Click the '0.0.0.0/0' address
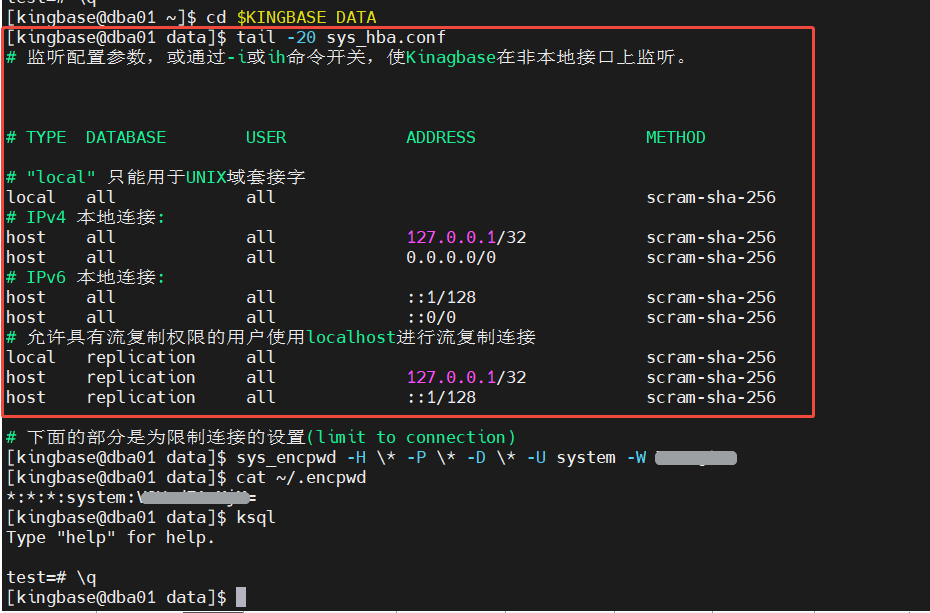This screenshot has height=613, width=930. tap(451, 257)
